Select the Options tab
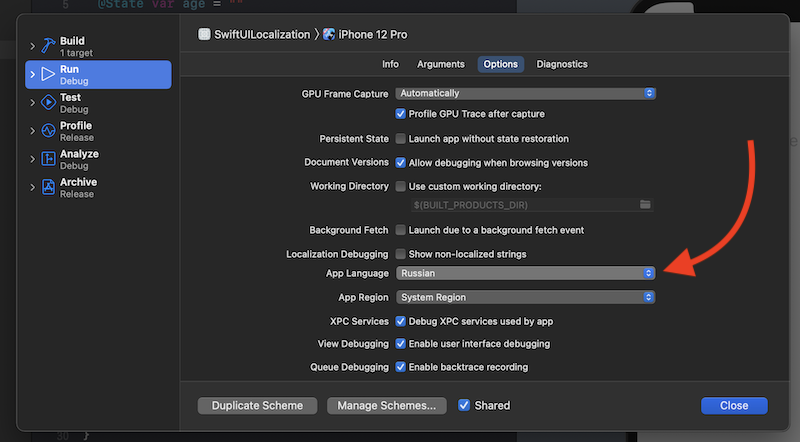 501,64
